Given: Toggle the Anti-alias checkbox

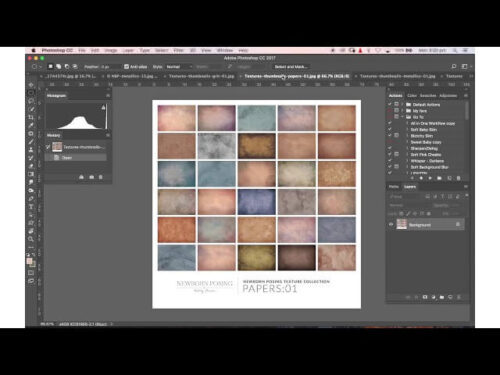Looking at the screenshot, I should [x=126, y=67].
